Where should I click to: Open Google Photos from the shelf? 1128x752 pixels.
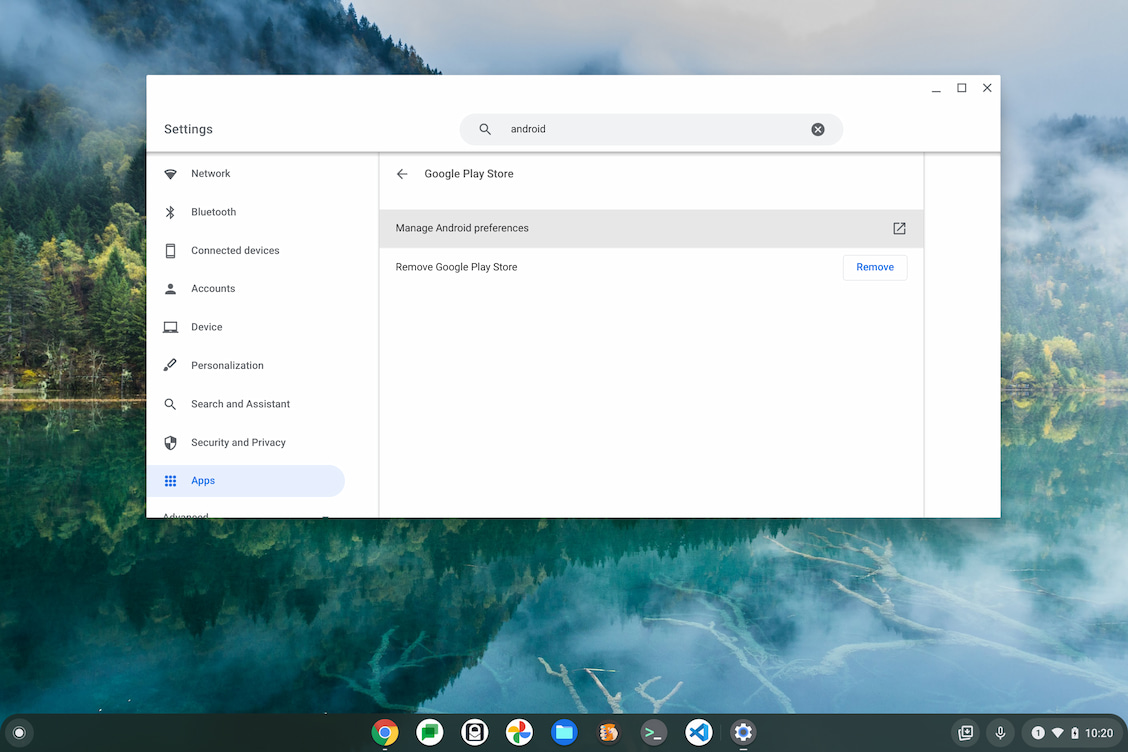click(x=519, y=732)
